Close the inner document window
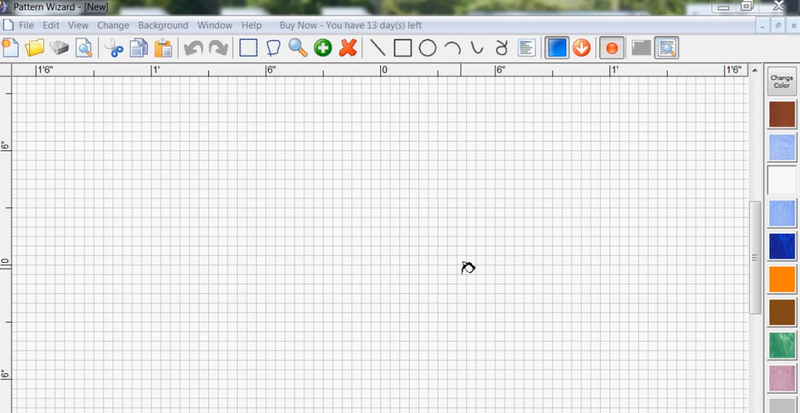This screenshot has height=413, width=800. [793, 26]
